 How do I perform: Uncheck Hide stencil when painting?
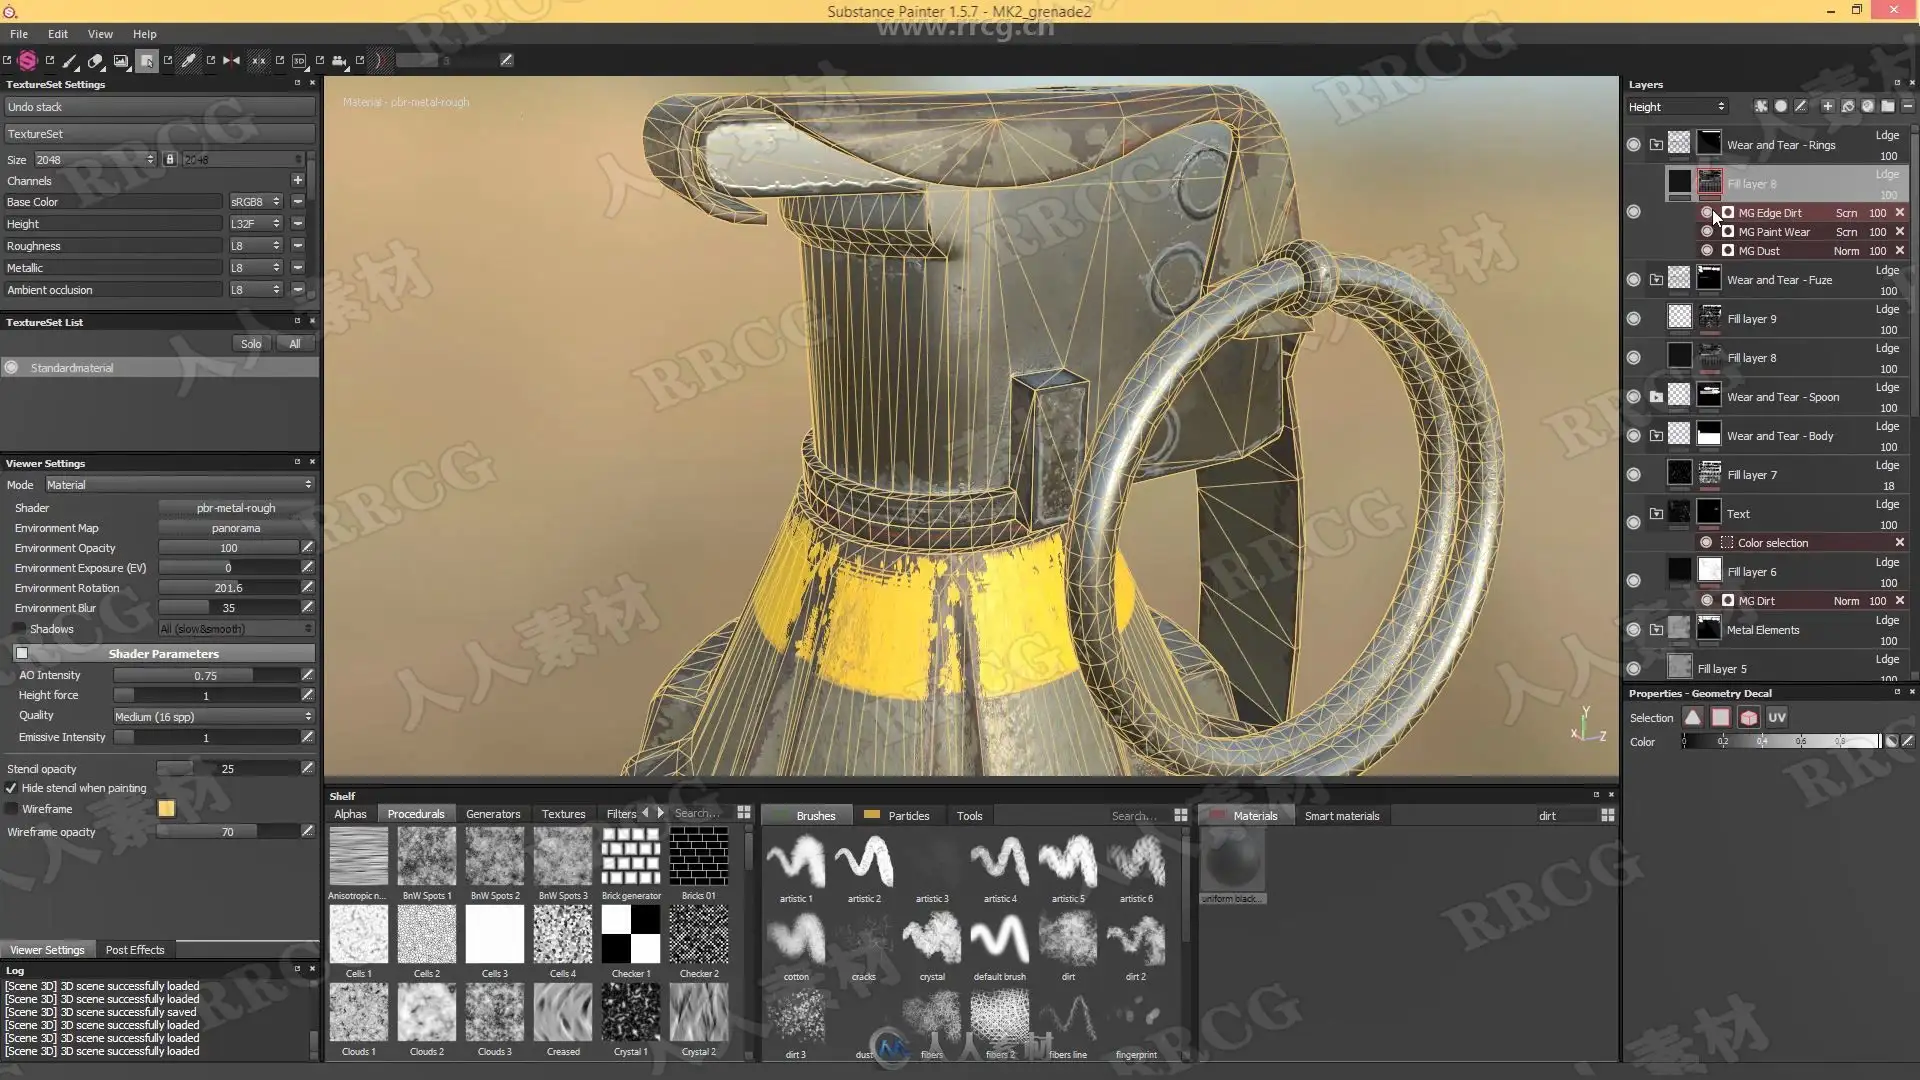coord(11,789)
